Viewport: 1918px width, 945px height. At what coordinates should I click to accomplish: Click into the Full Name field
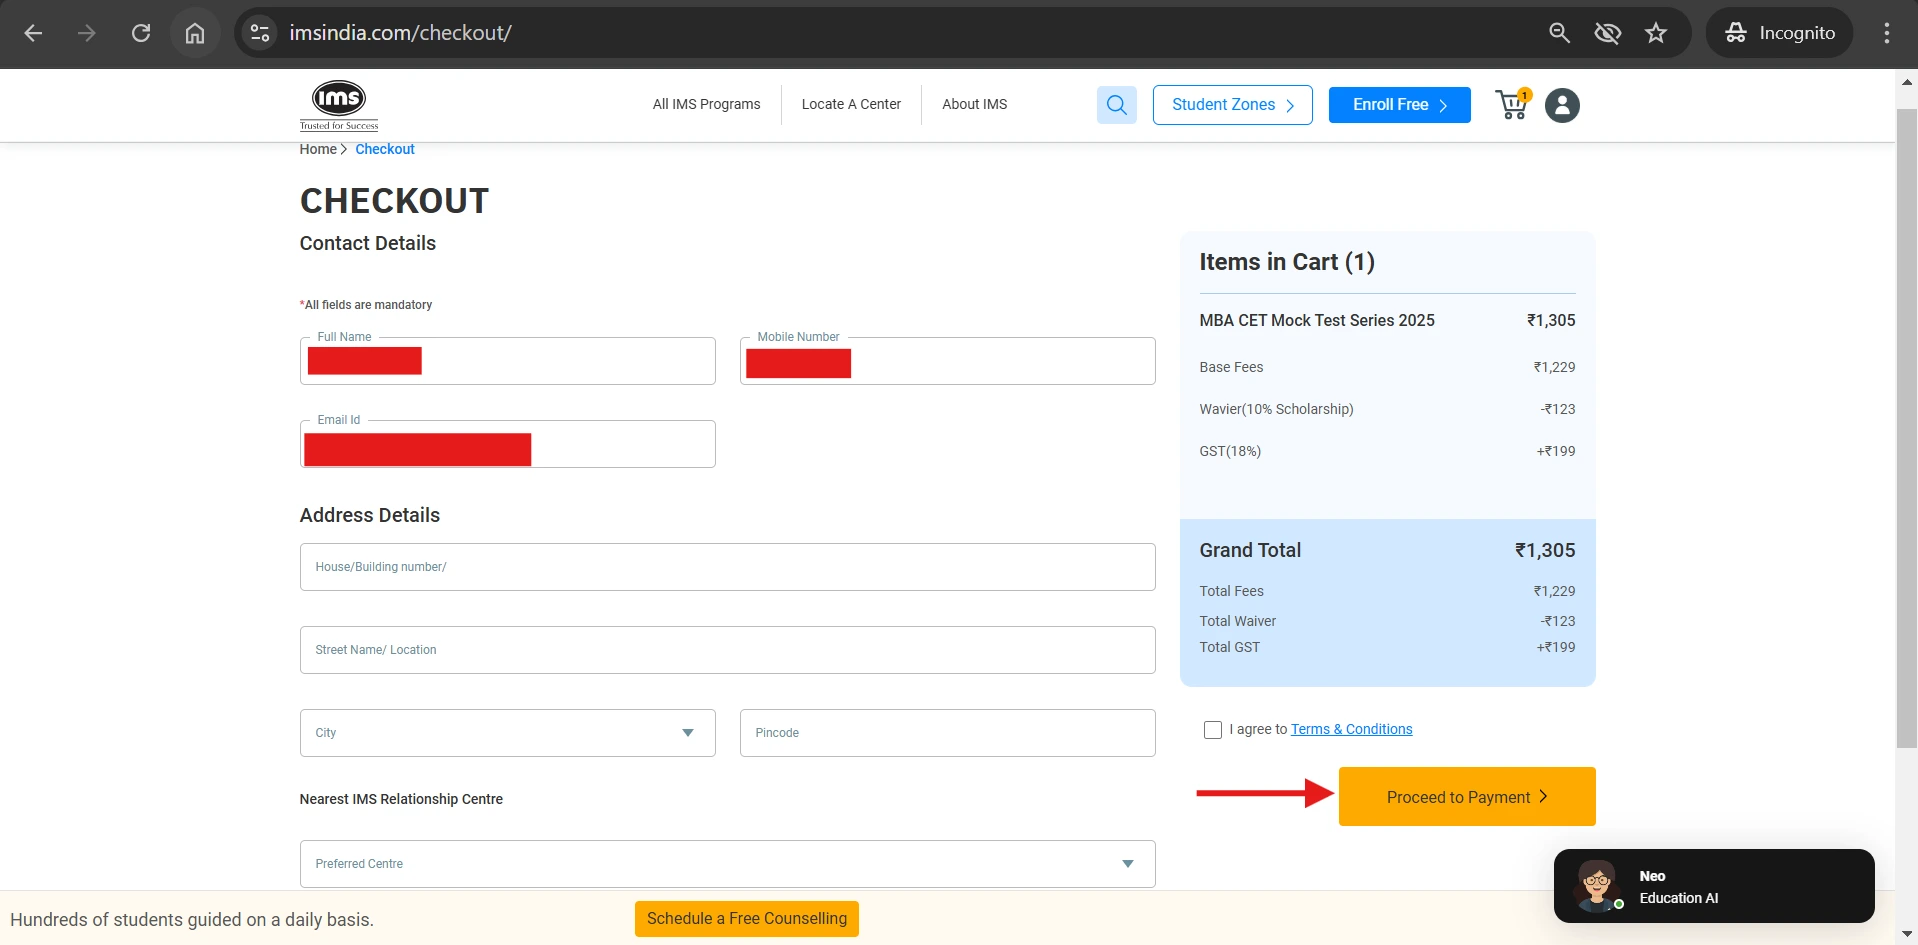(507, 361)
